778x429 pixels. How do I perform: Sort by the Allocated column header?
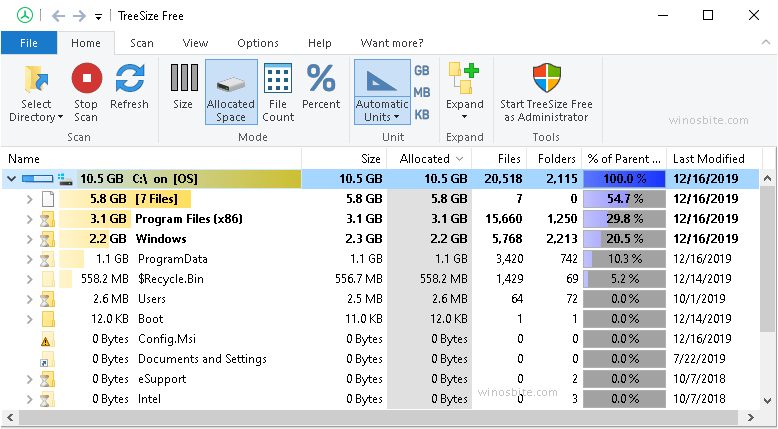pos(429,159)
